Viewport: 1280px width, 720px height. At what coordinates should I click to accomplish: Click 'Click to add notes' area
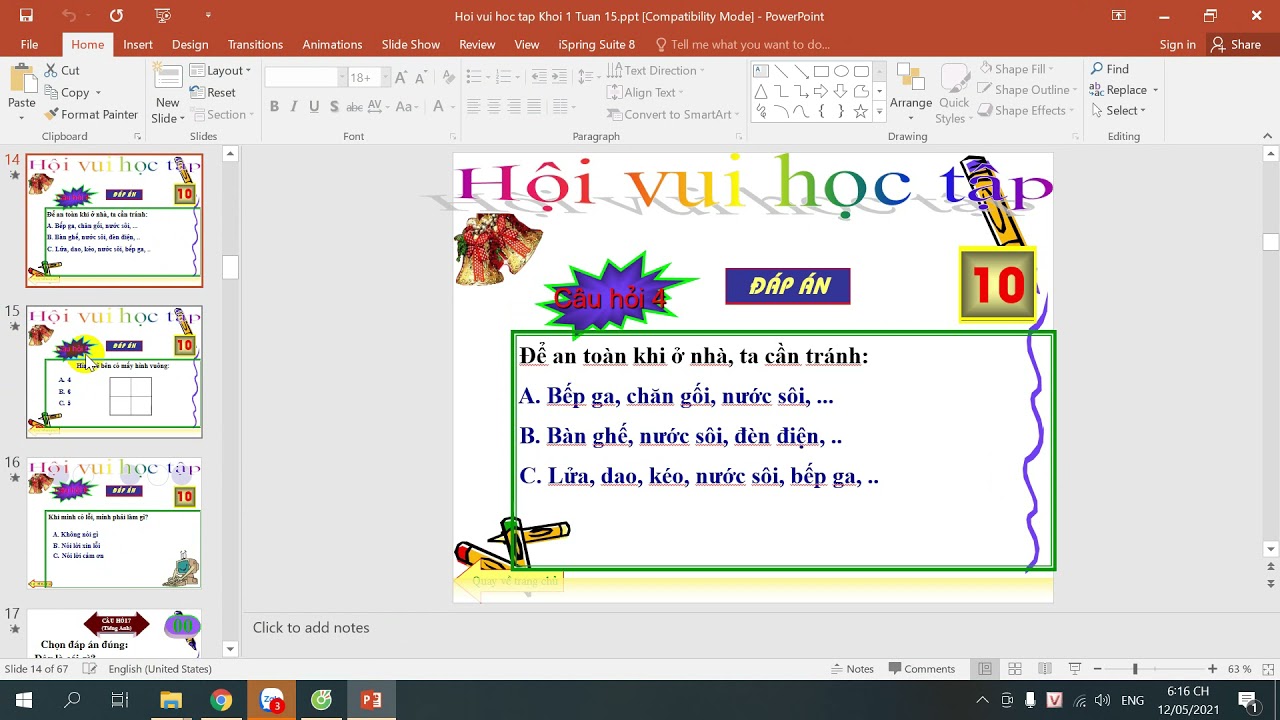(x=311, y=627)
